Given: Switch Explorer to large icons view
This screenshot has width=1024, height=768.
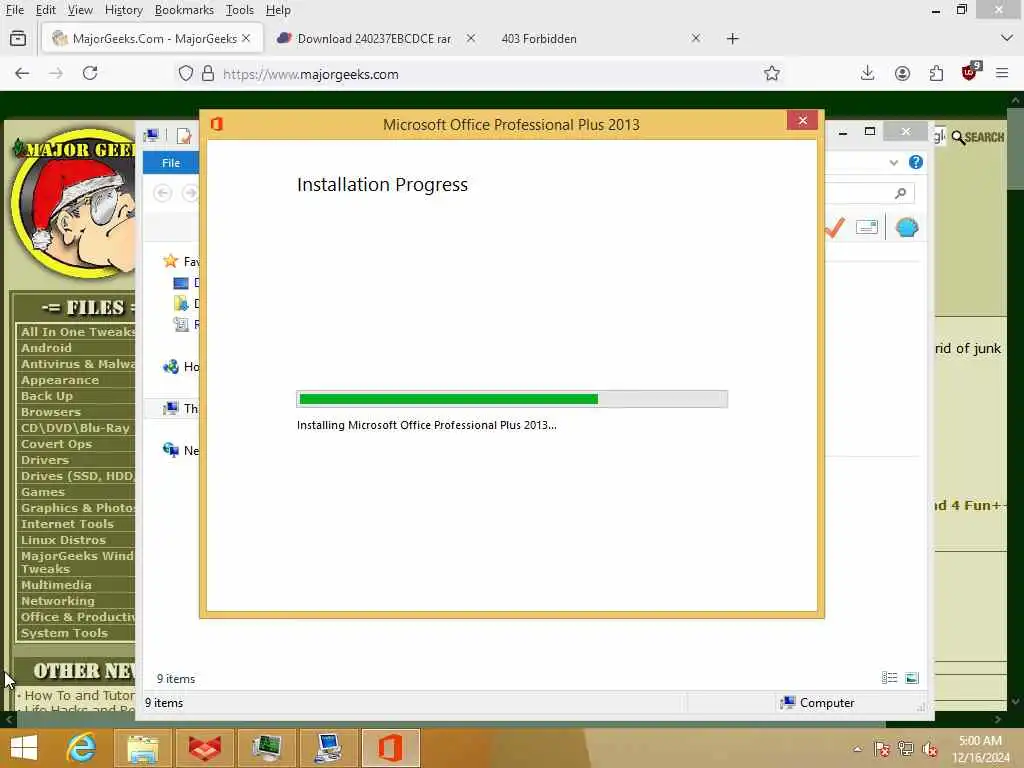Looking at the screenshot, I should coord(912,678).
